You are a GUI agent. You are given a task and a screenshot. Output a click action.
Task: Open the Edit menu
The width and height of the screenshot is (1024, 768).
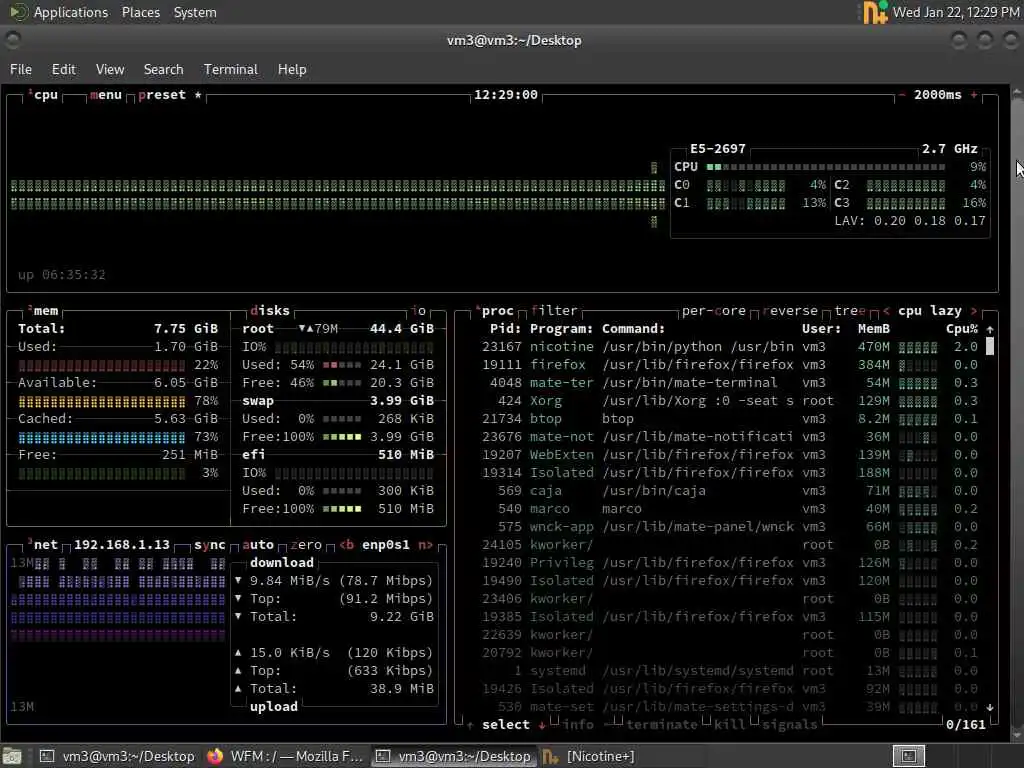point(63,69)
